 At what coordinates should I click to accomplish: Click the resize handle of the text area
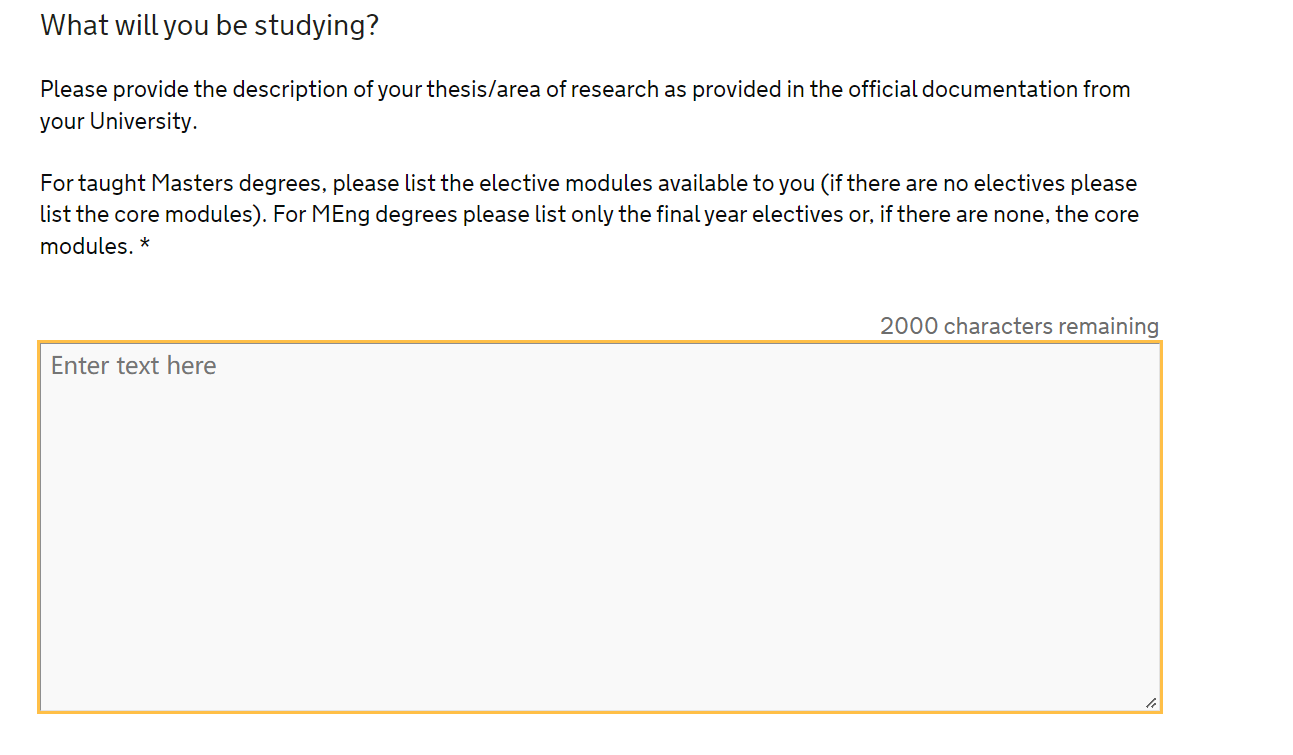click(x=1151, y=703)
